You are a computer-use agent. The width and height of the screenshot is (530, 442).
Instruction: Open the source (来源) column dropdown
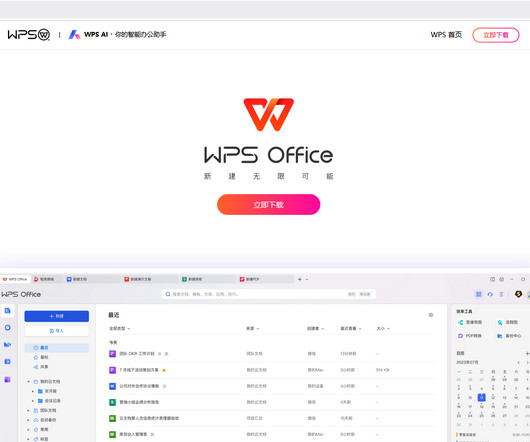coord(252,328)
